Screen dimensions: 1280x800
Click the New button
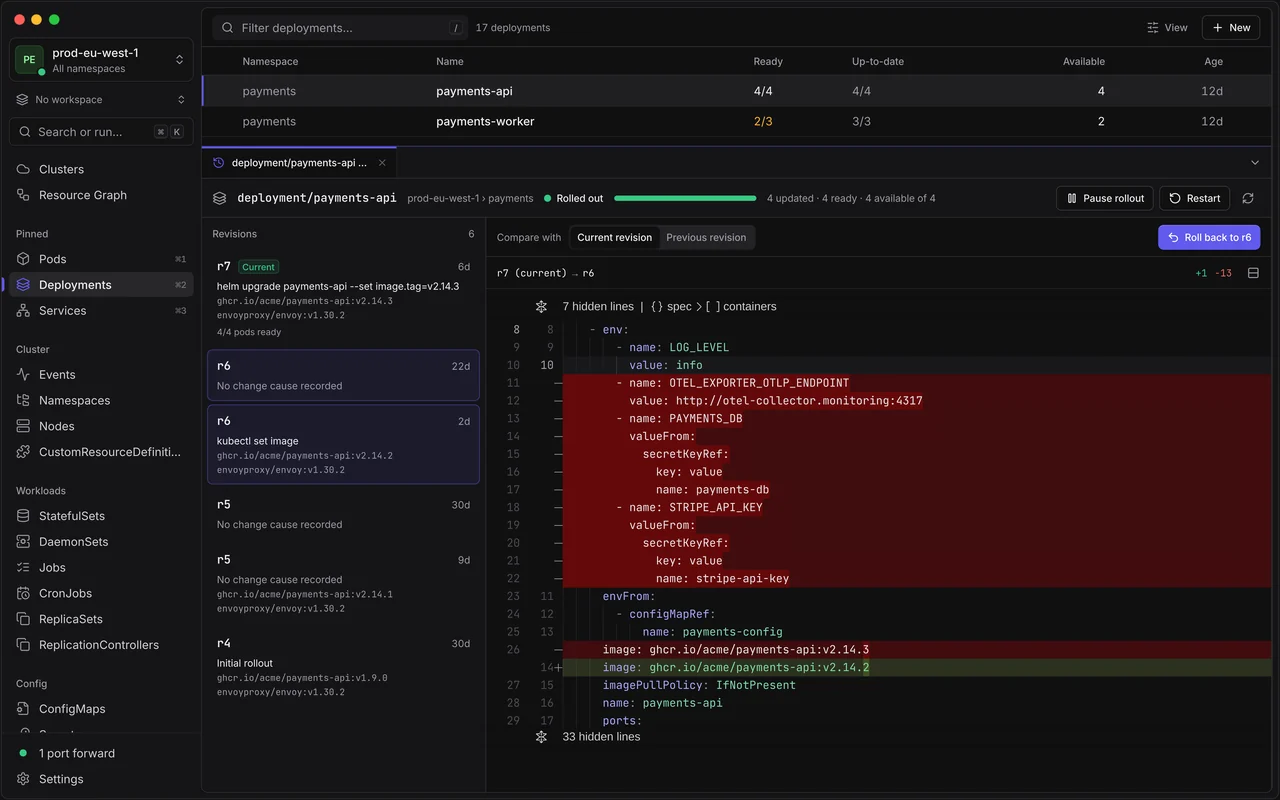[1231, 28]
